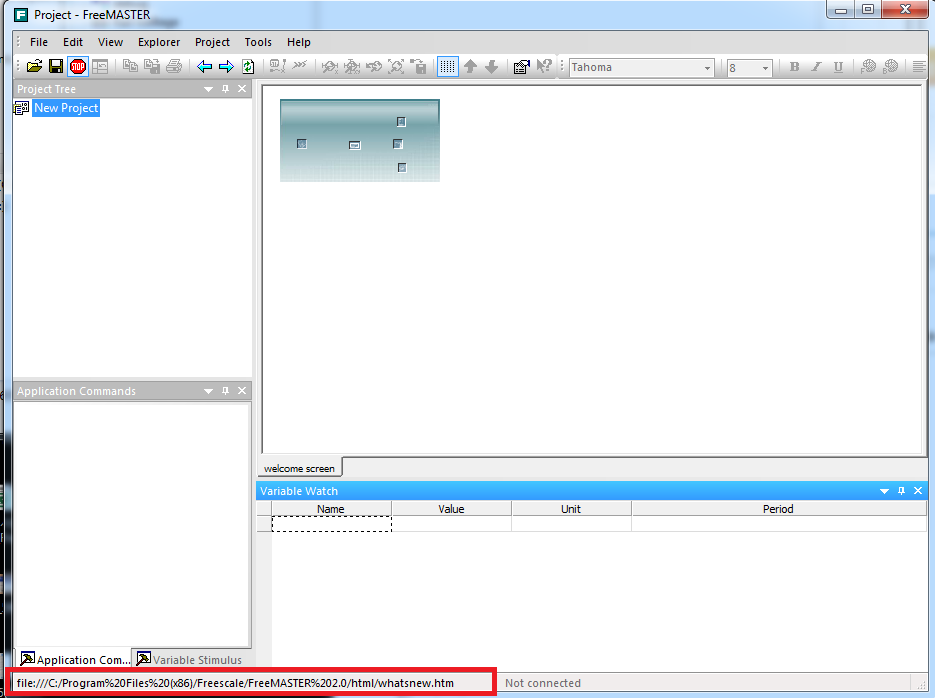Click the 'Not connected' status bar text

point(543,683)
